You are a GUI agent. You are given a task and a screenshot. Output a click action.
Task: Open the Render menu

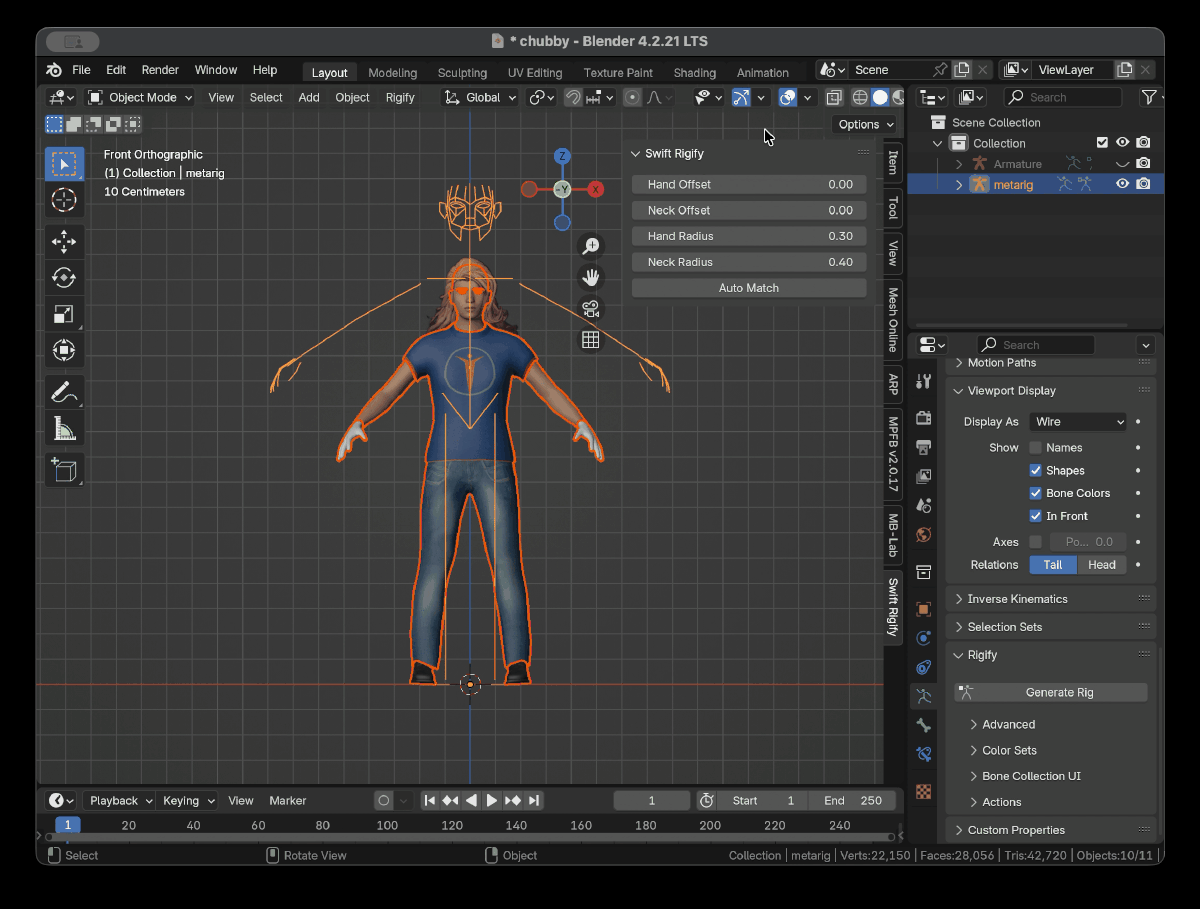pos(160,70)
